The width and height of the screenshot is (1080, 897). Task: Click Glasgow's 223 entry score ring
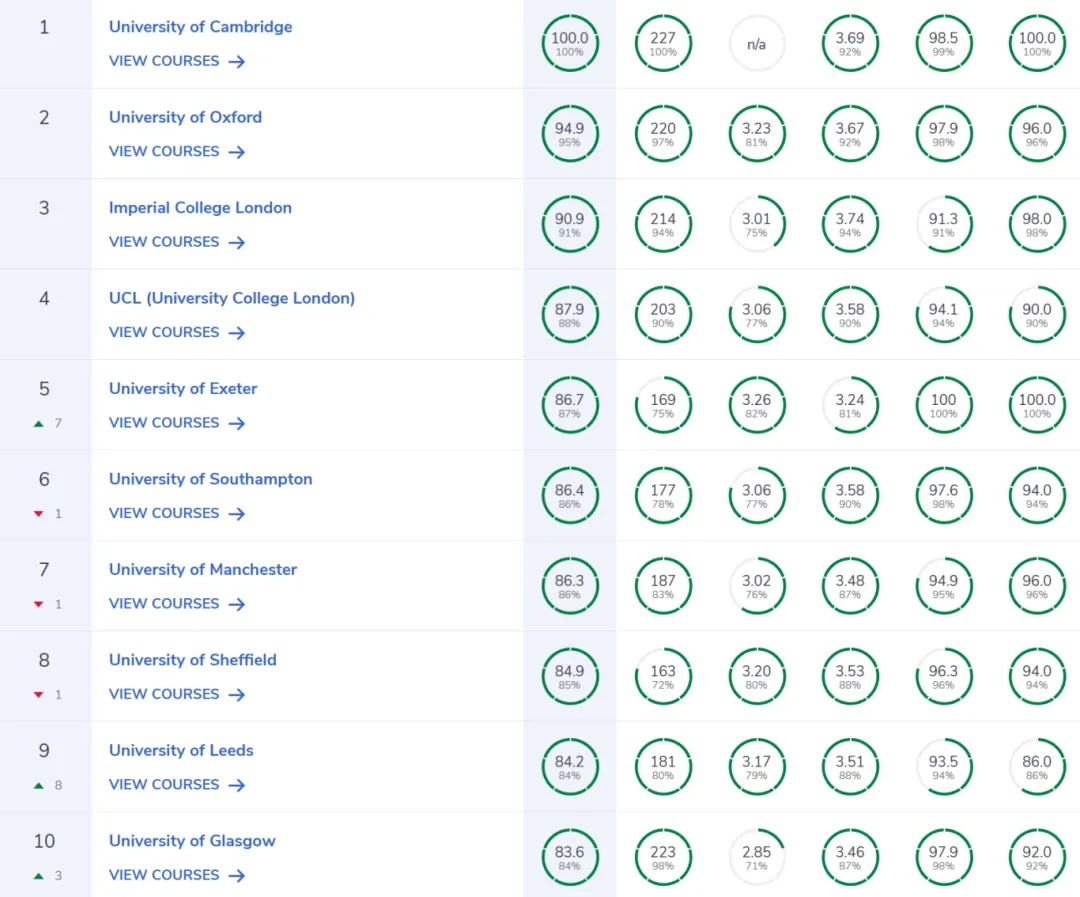tap(663, 857)
